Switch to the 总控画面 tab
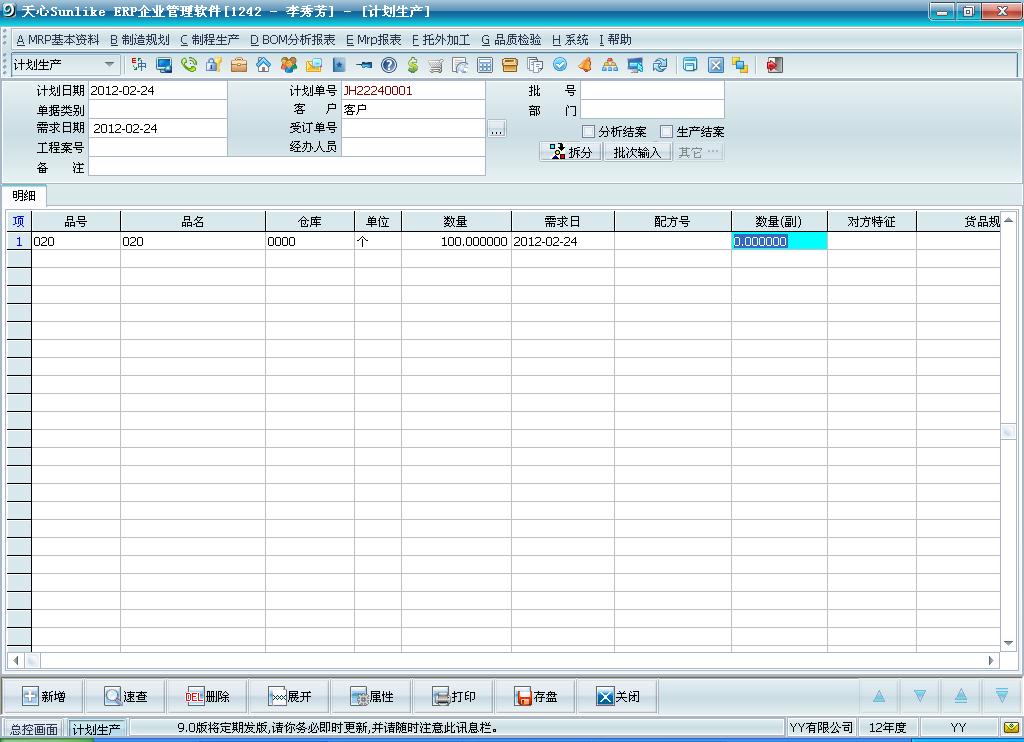Viewport: 1024px width, 742px height. click(x=34, y=729)
